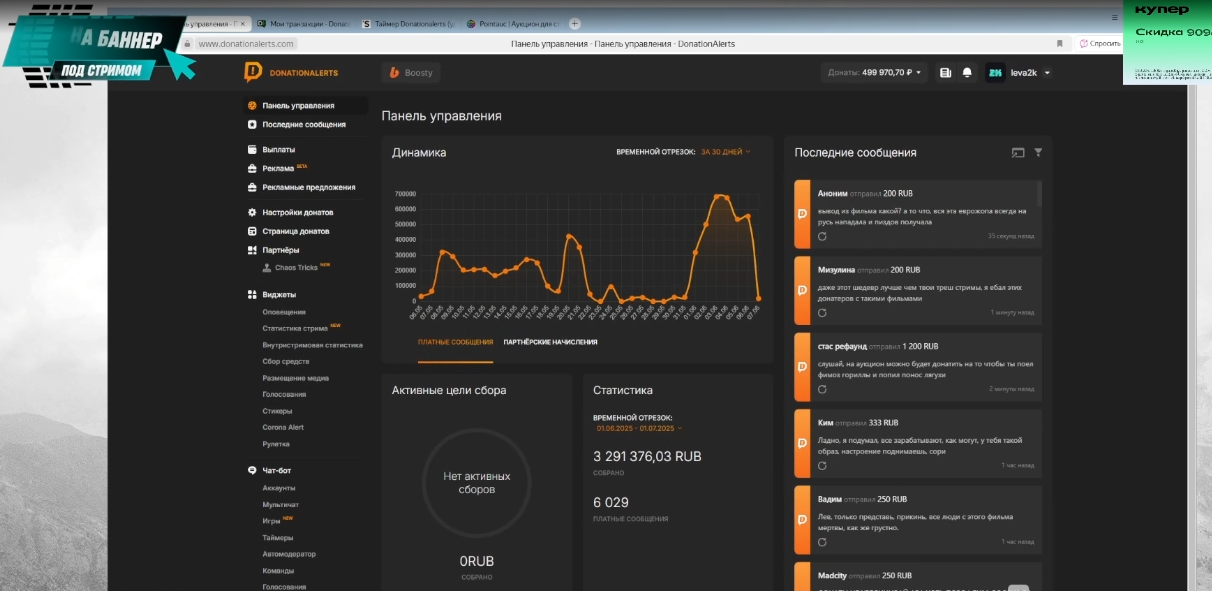Open 'Статистика стрима' widget link
This screenshot has width=1212, height=591.
tap(295, 328)
